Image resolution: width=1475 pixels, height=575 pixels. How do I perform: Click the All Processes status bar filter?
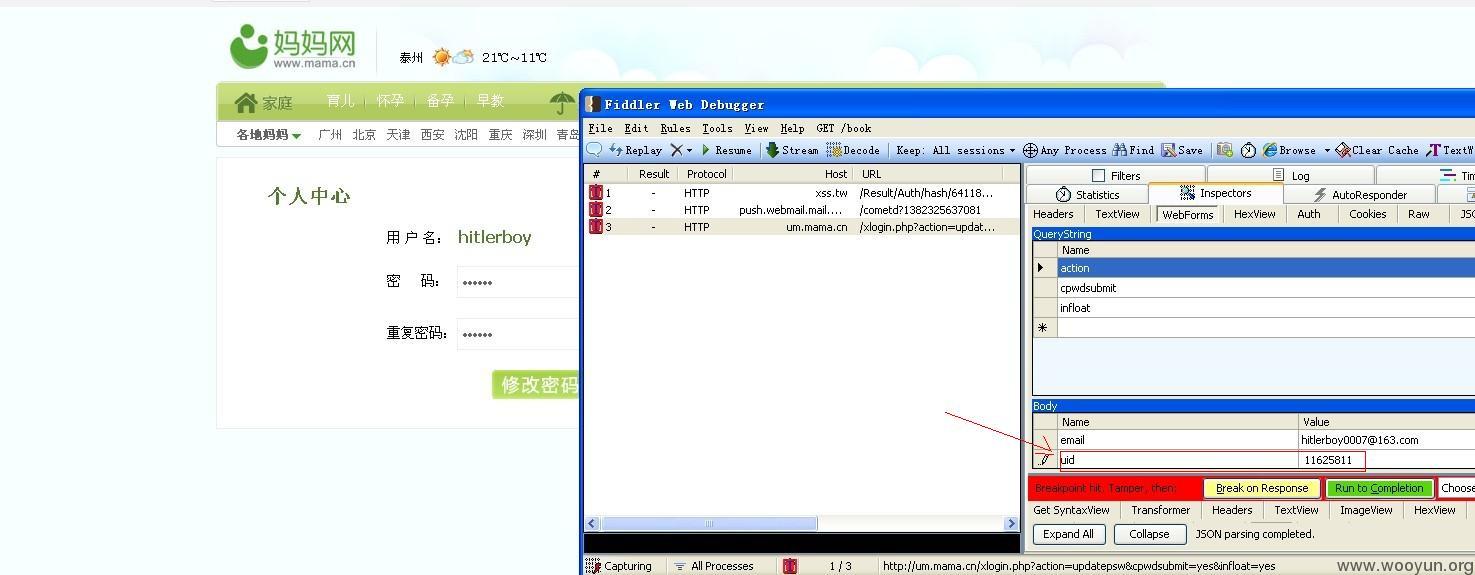pyautogui.click(x=713, y=566)
